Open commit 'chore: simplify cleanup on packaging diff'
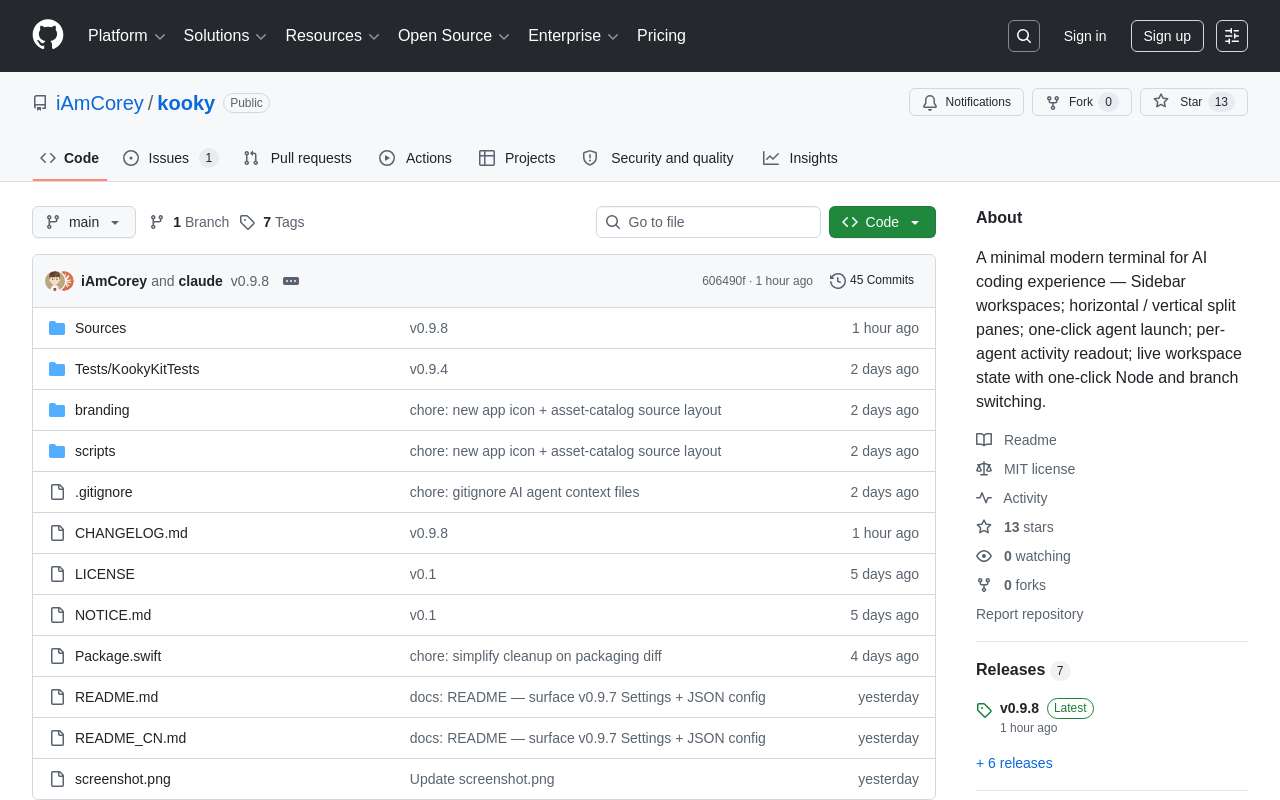This screenshot has height=800, width=1280. pos(536,656)
